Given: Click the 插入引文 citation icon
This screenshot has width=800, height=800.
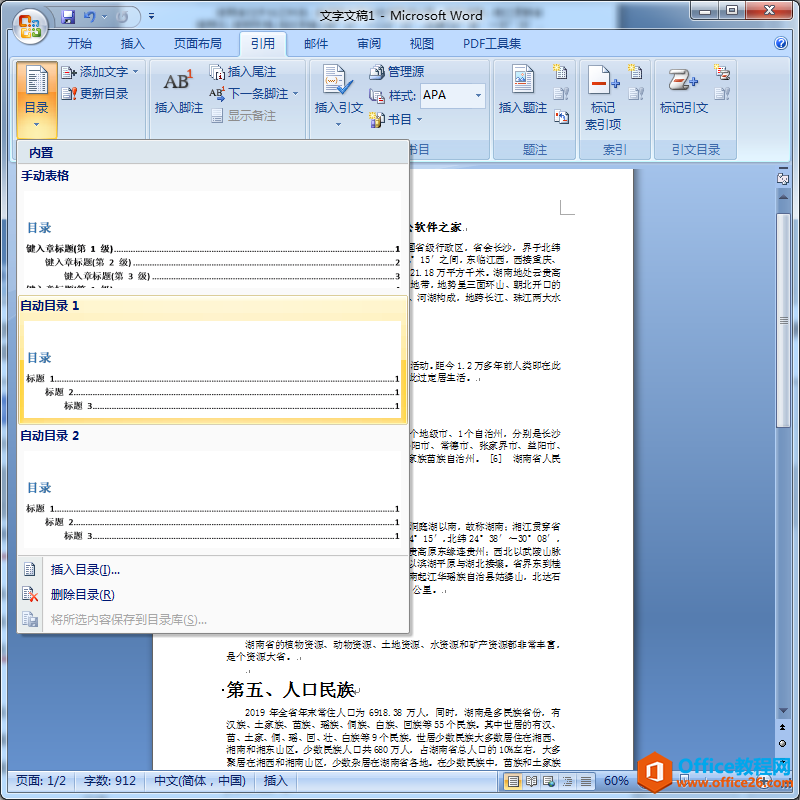Looking at the screenshot, I should point(337,80).
